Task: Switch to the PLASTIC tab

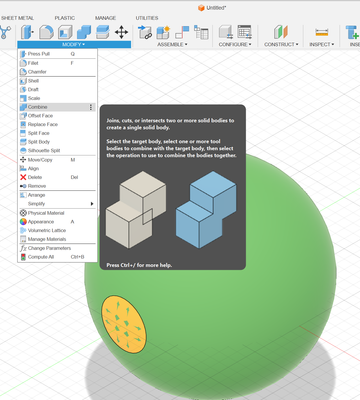Action: click(x=65, y=18)
